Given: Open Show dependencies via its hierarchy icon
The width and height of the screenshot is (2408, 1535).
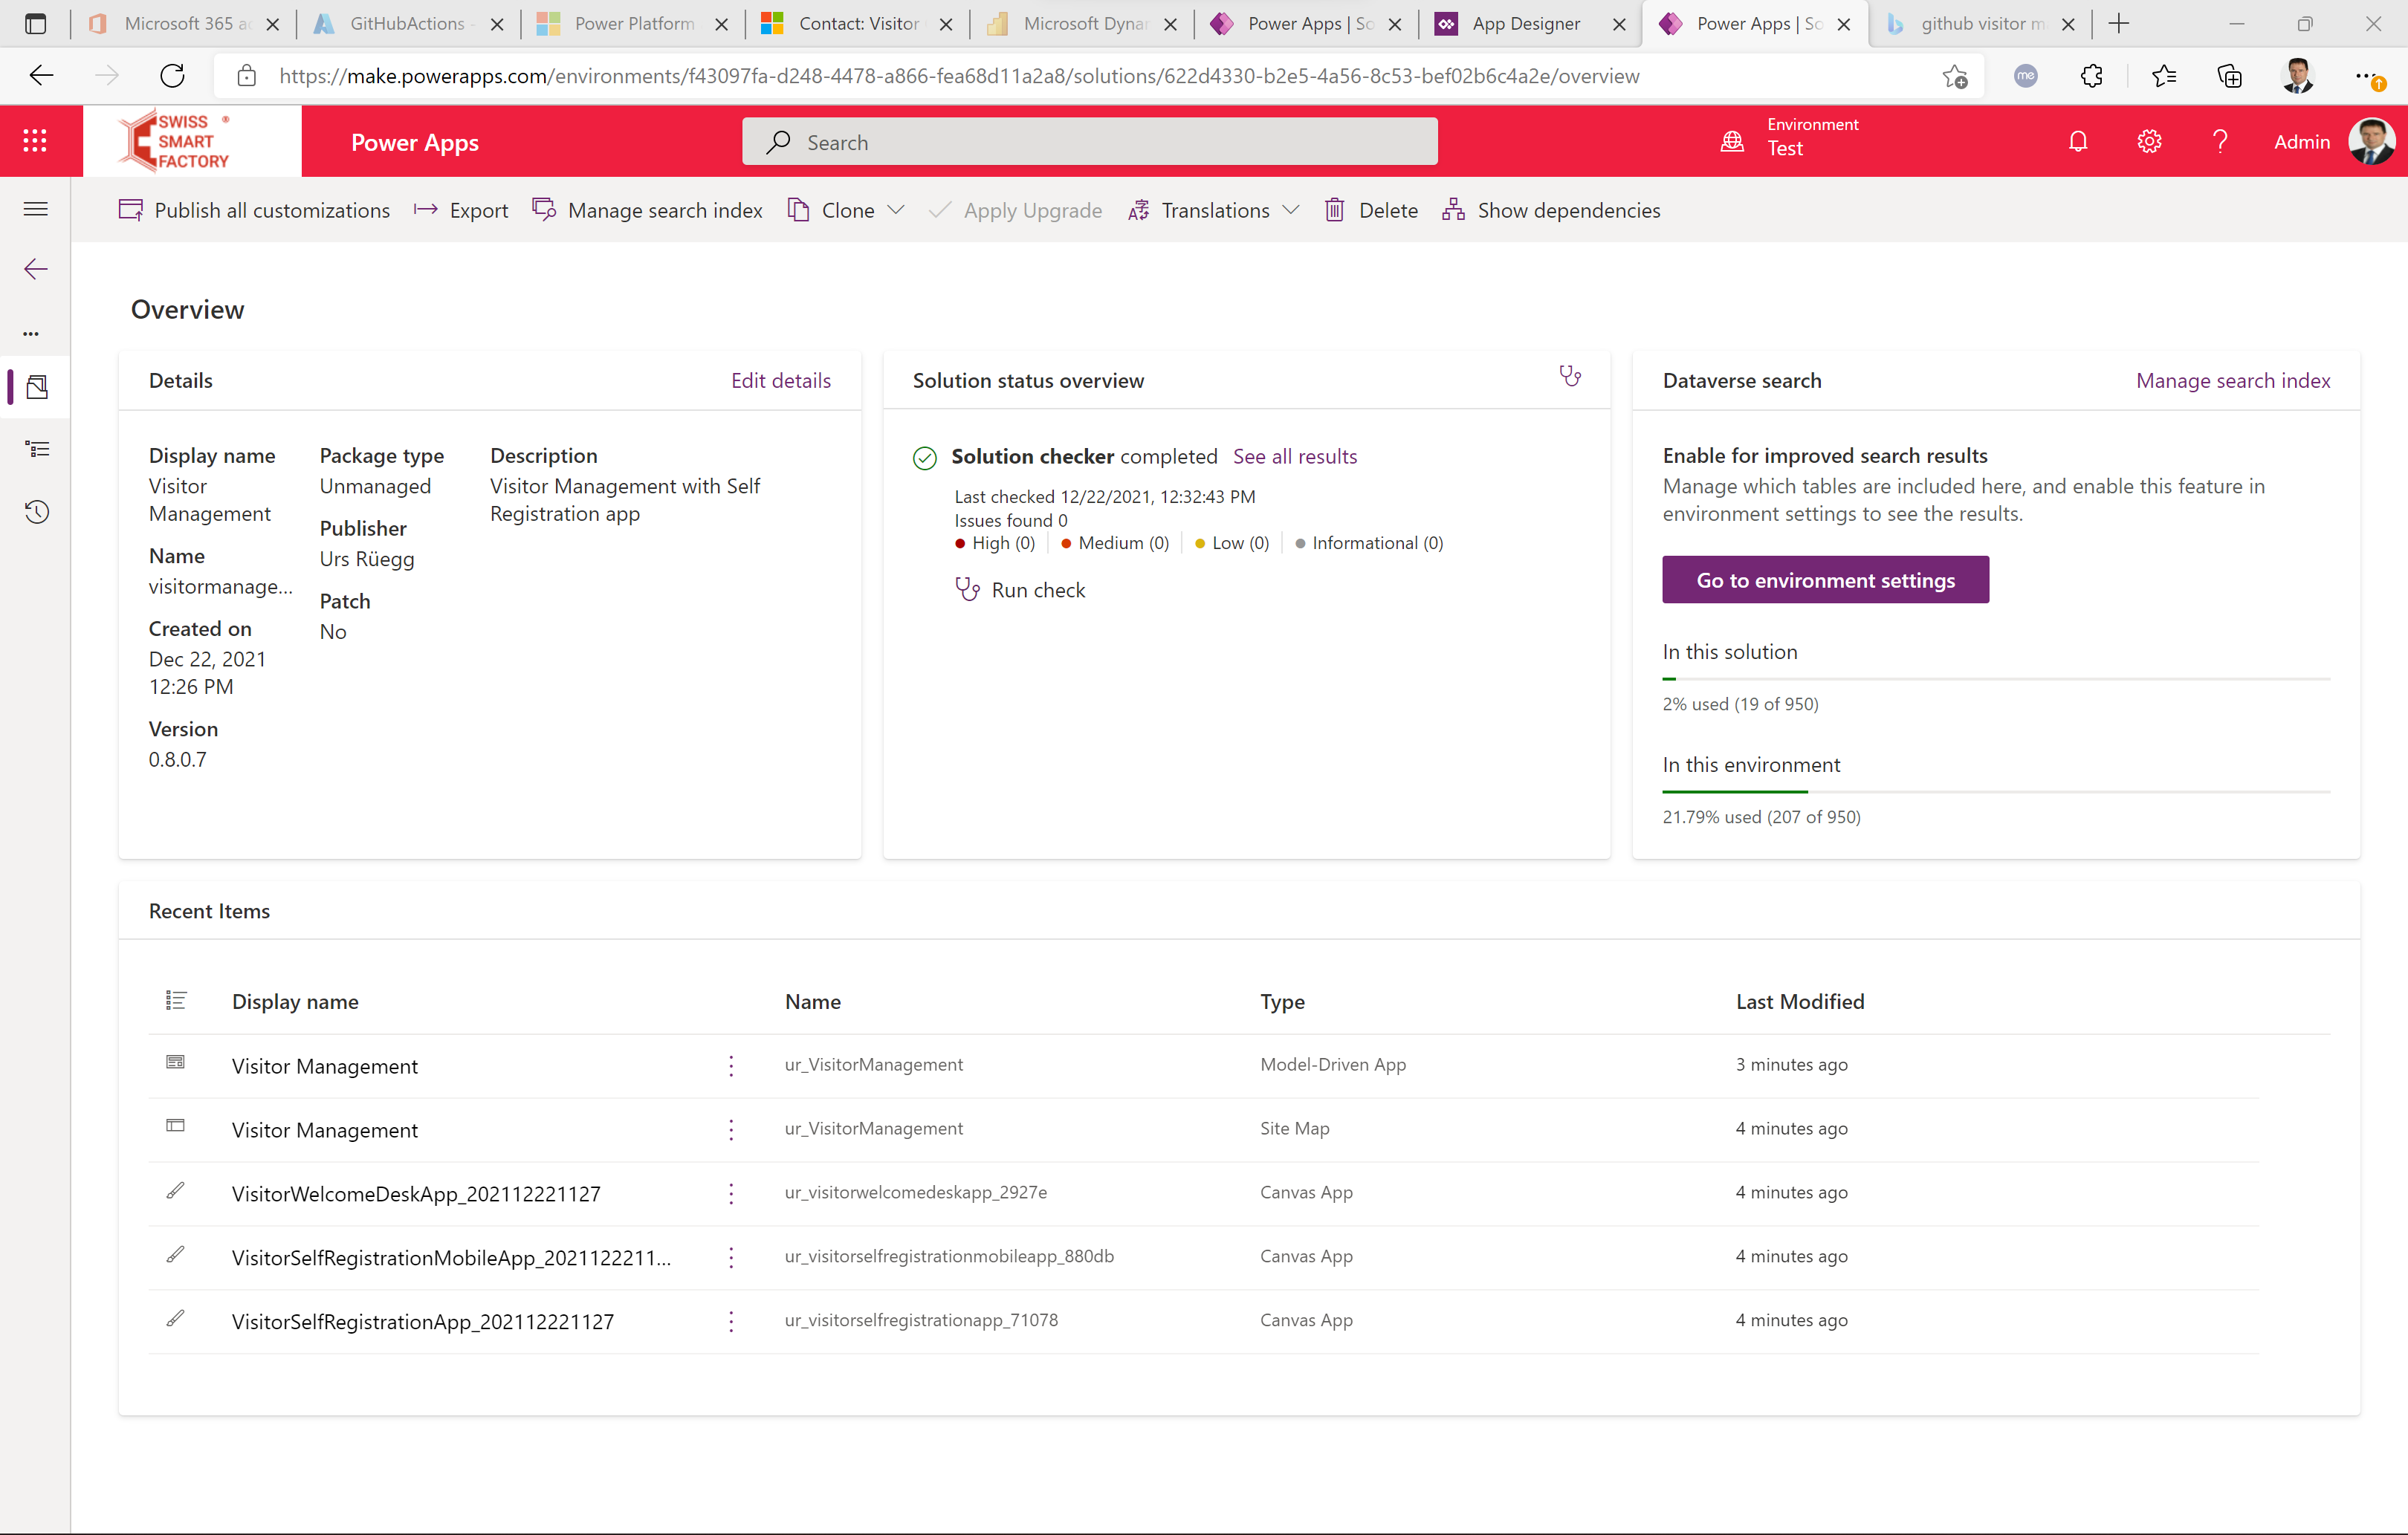Looking at the screenshot, I should point(1453,210).
